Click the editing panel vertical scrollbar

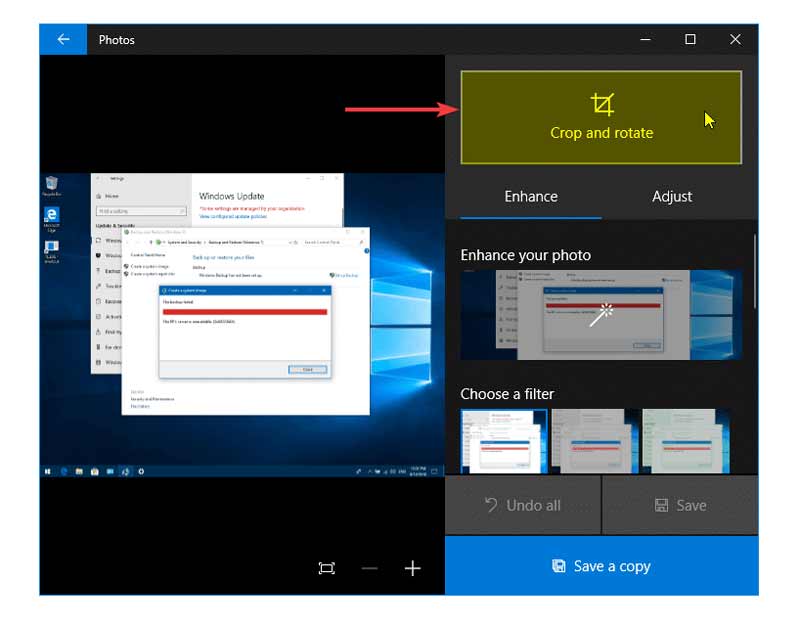point(755,272)
